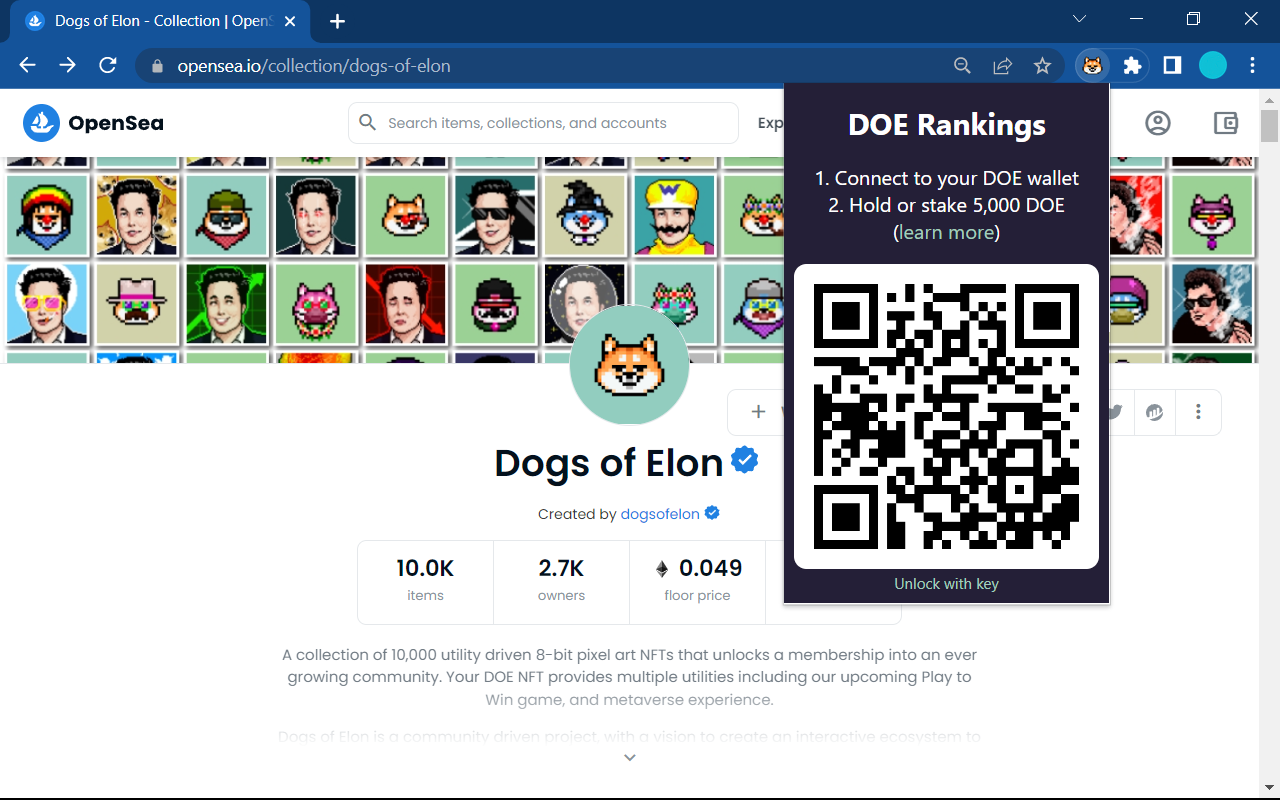This screenshot has height=800, width=1280.
Task: View site lock information icon
Action: click(156, 67)
